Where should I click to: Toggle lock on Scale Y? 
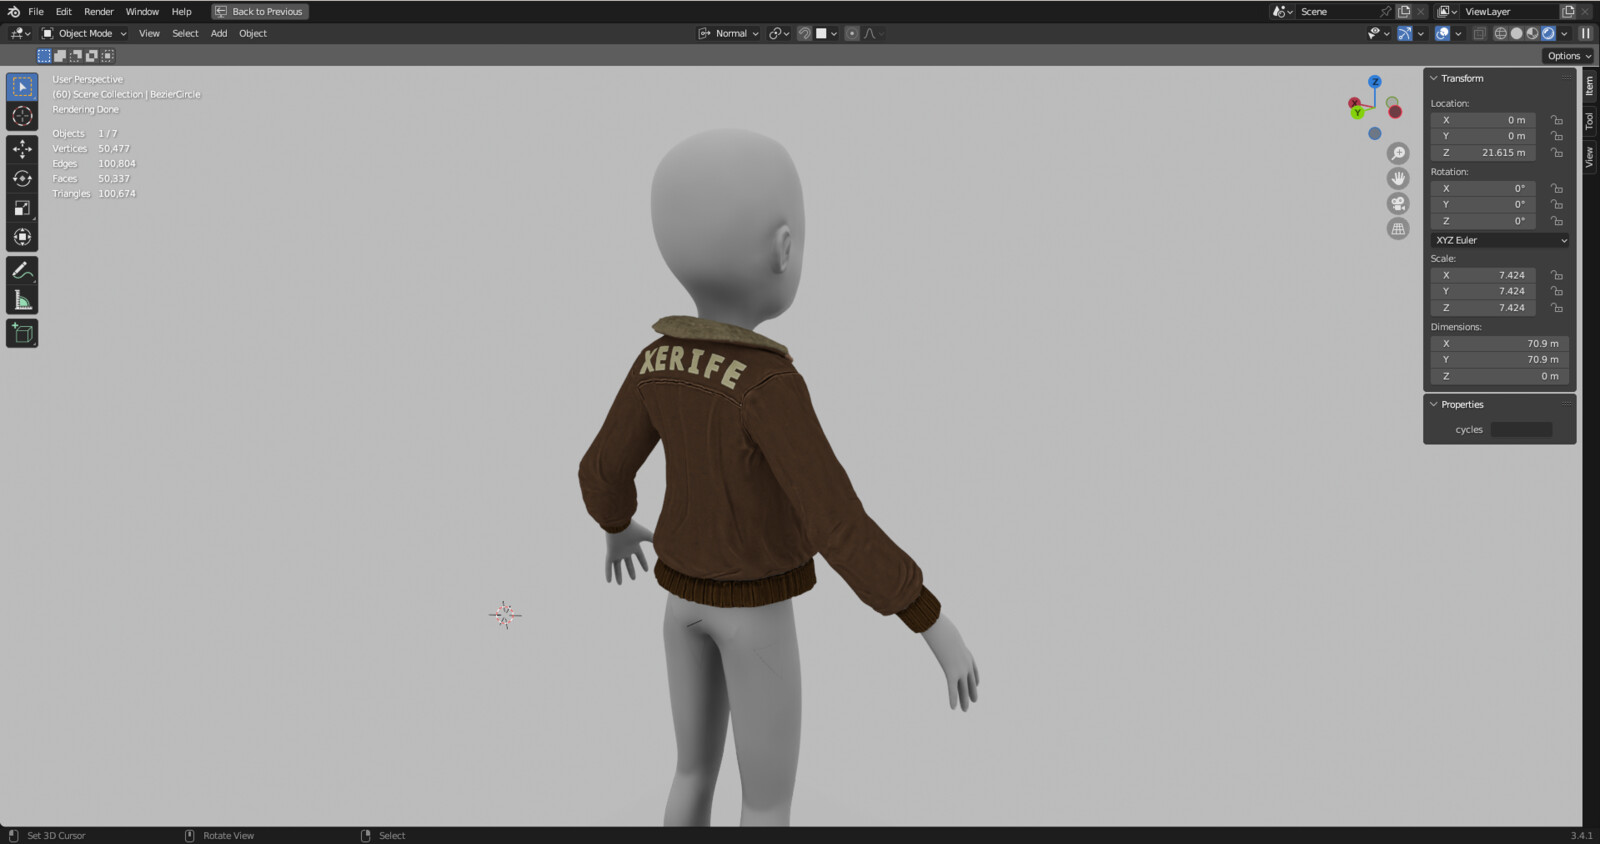(x=1556, y=291)
